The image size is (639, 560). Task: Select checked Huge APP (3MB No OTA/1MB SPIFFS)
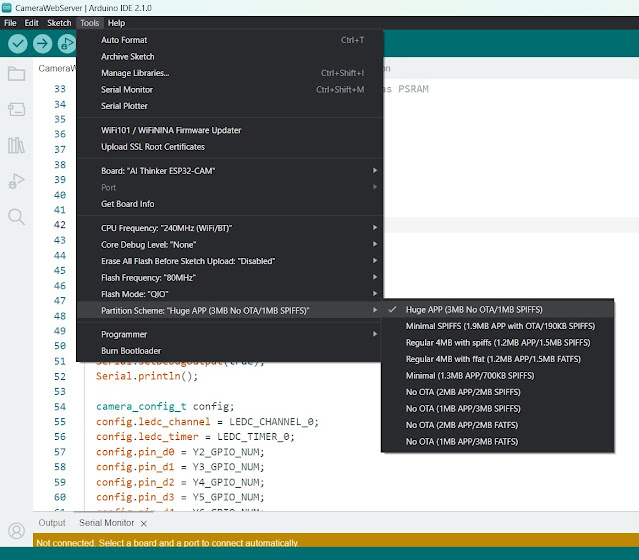(x=498, y=310)
